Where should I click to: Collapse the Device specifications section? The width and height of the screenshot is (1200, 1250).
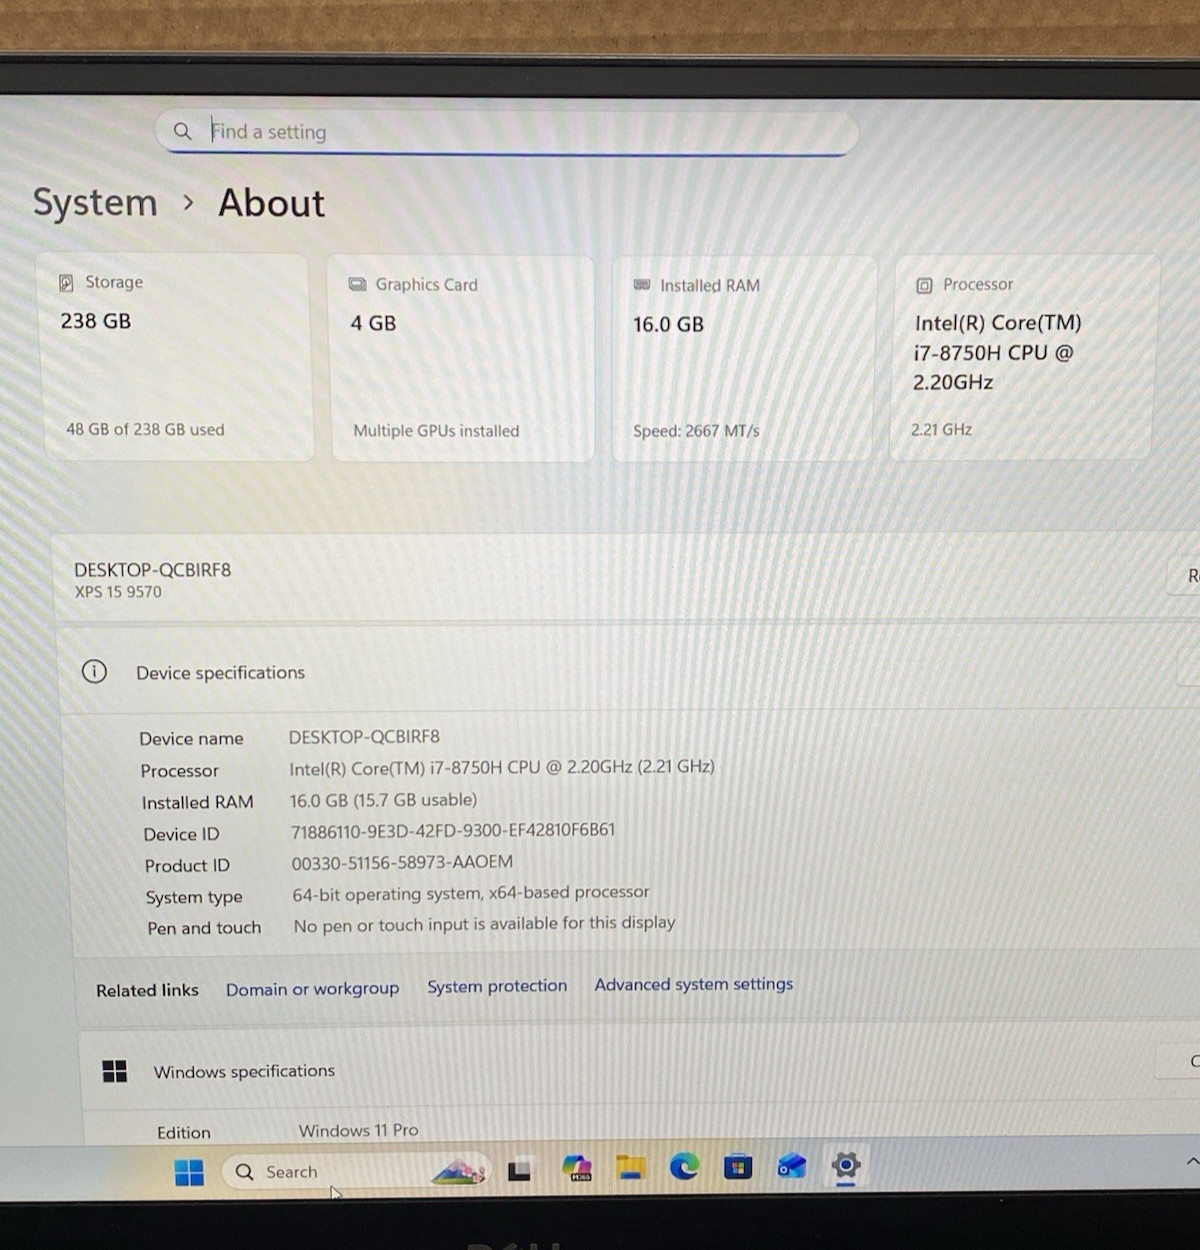click(630, 671)
